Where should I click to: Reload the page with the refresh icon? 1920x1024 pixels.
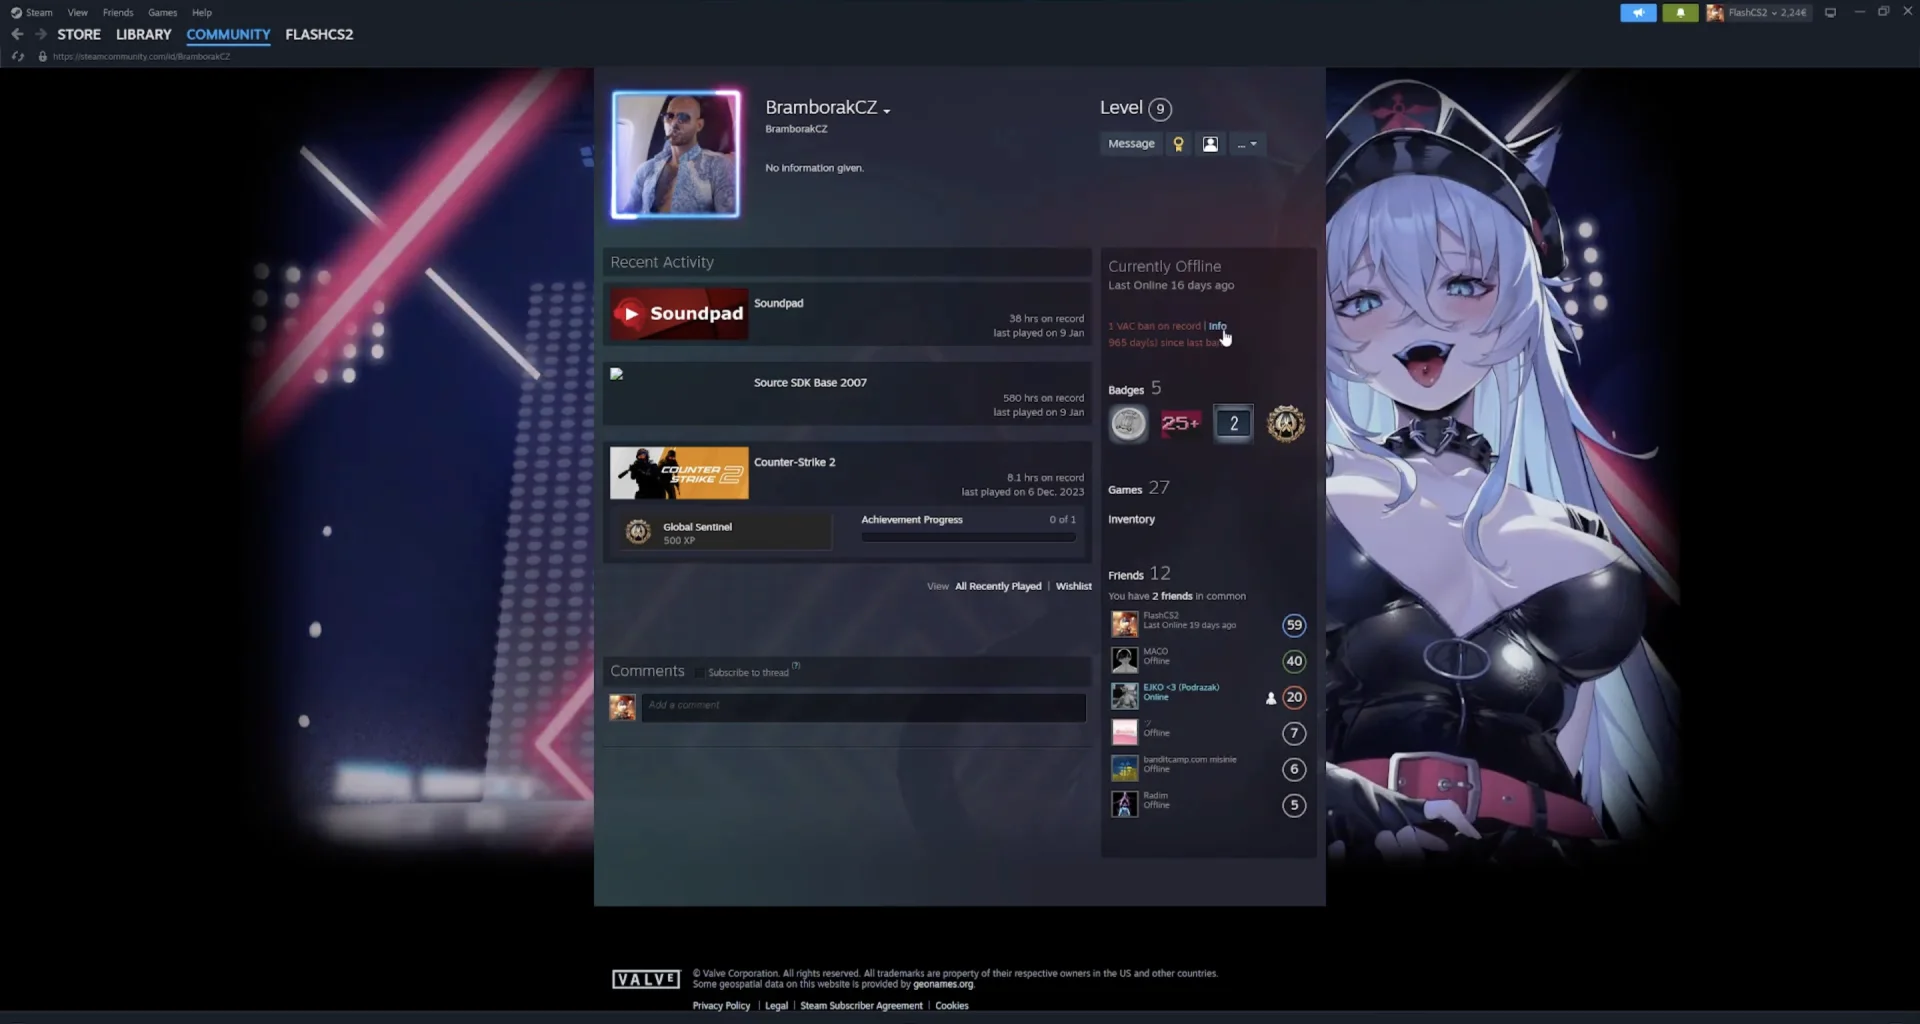(x=17, y=56)
